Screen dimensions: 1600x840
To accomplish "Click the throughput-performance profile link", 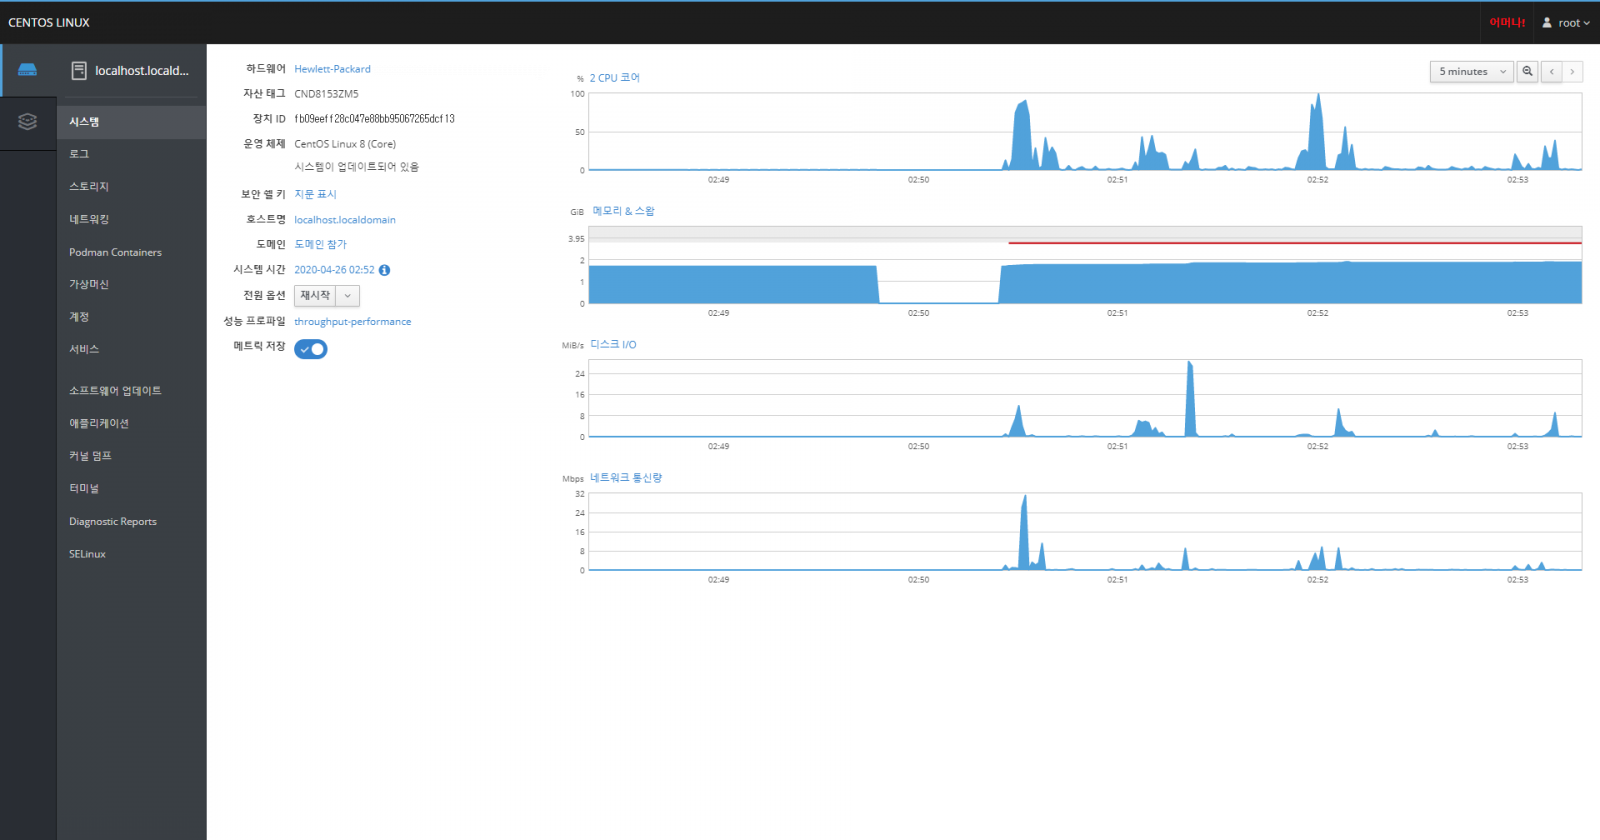I will 352,322.
